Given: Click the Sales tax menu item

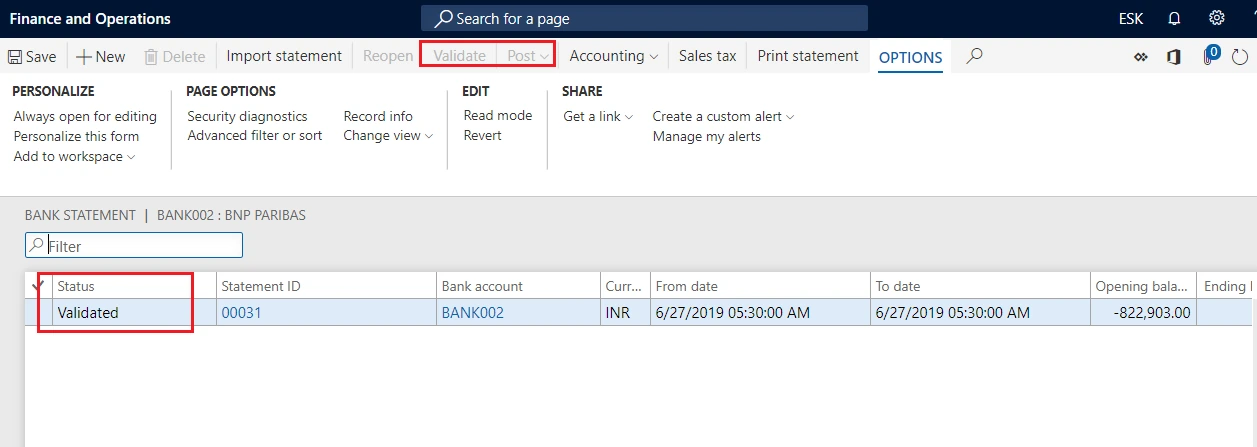Looking at the screenshot, I should [x=707, y=56].
